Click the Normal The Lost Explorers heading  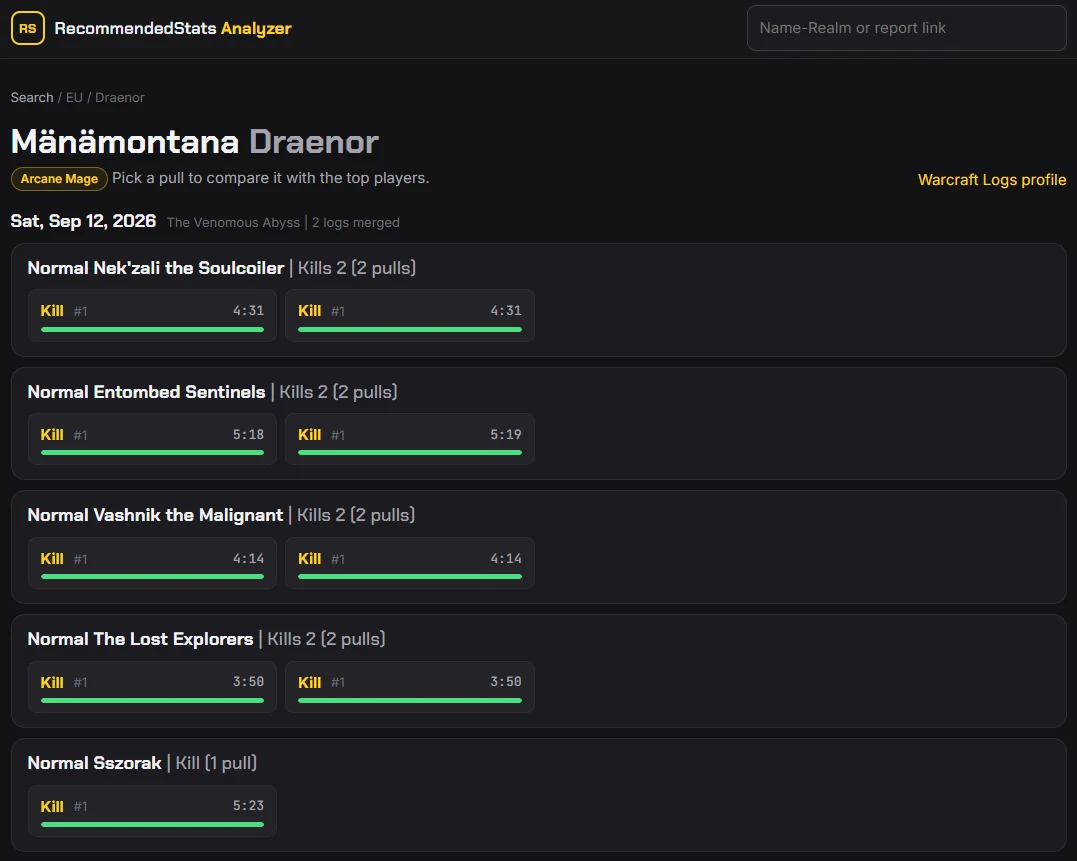141,639
